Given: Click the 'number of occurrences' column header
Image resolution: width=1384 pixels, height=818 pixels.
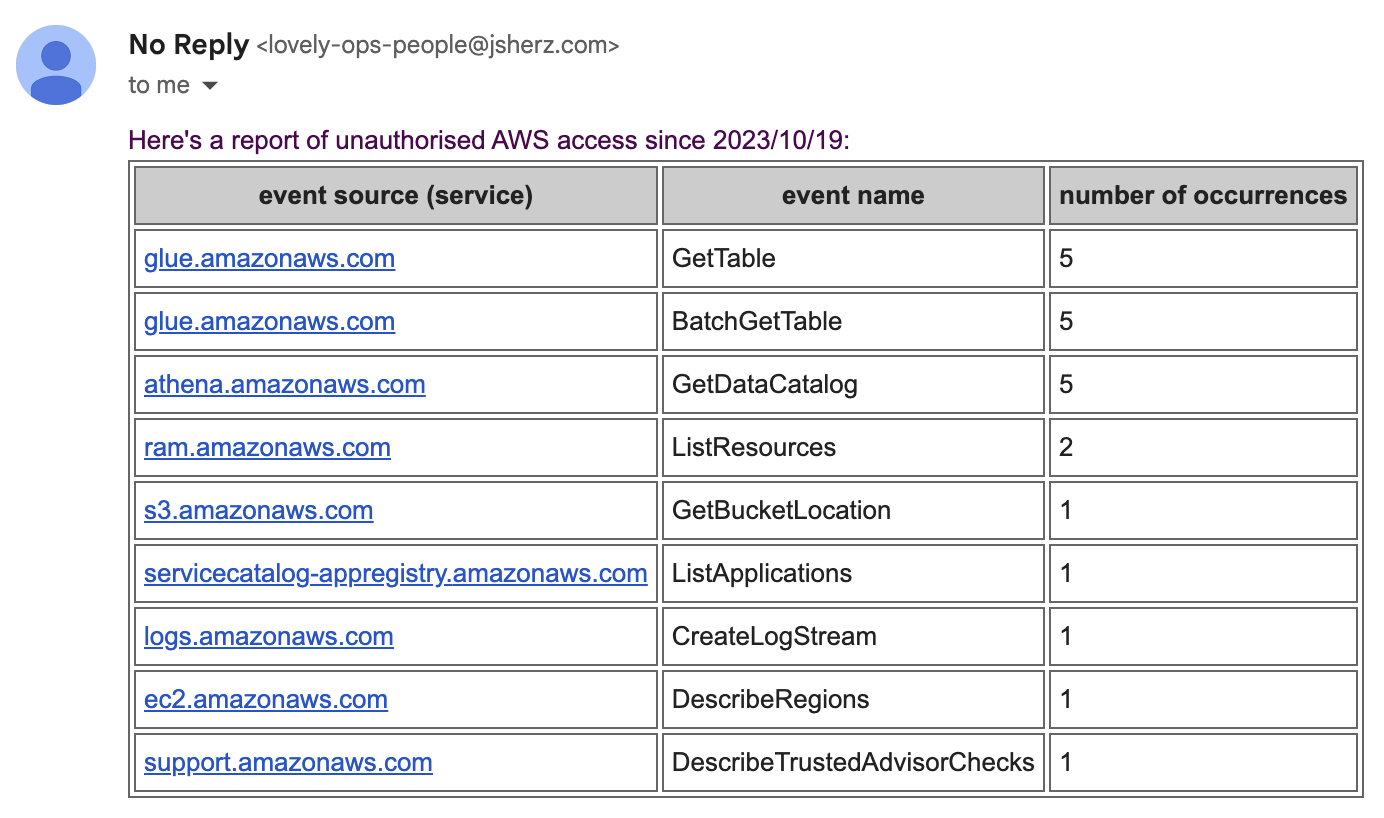Looking at the screenshot, I should pos(1202,196).
